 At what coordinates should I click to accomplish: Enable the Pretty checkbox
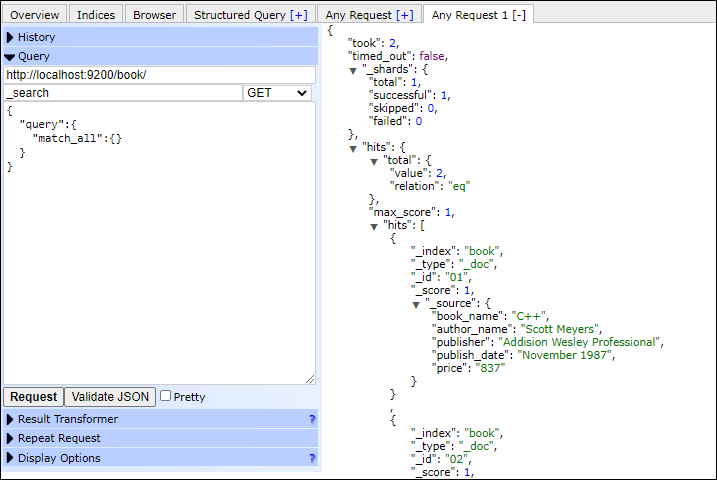click(x=166, y=396)
